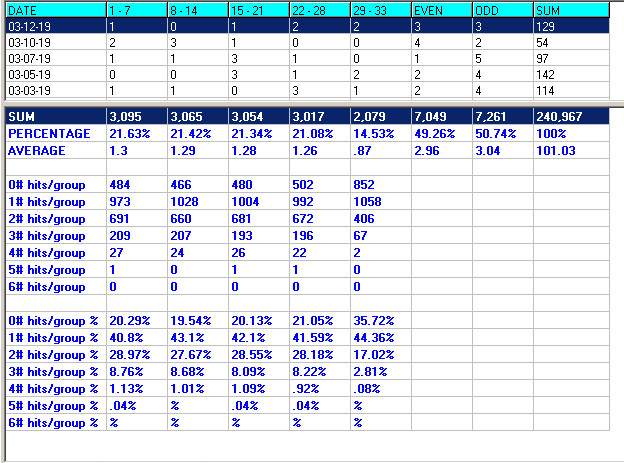
Task: Click count 1058 in 1# hits/group row
Action: 367,202
